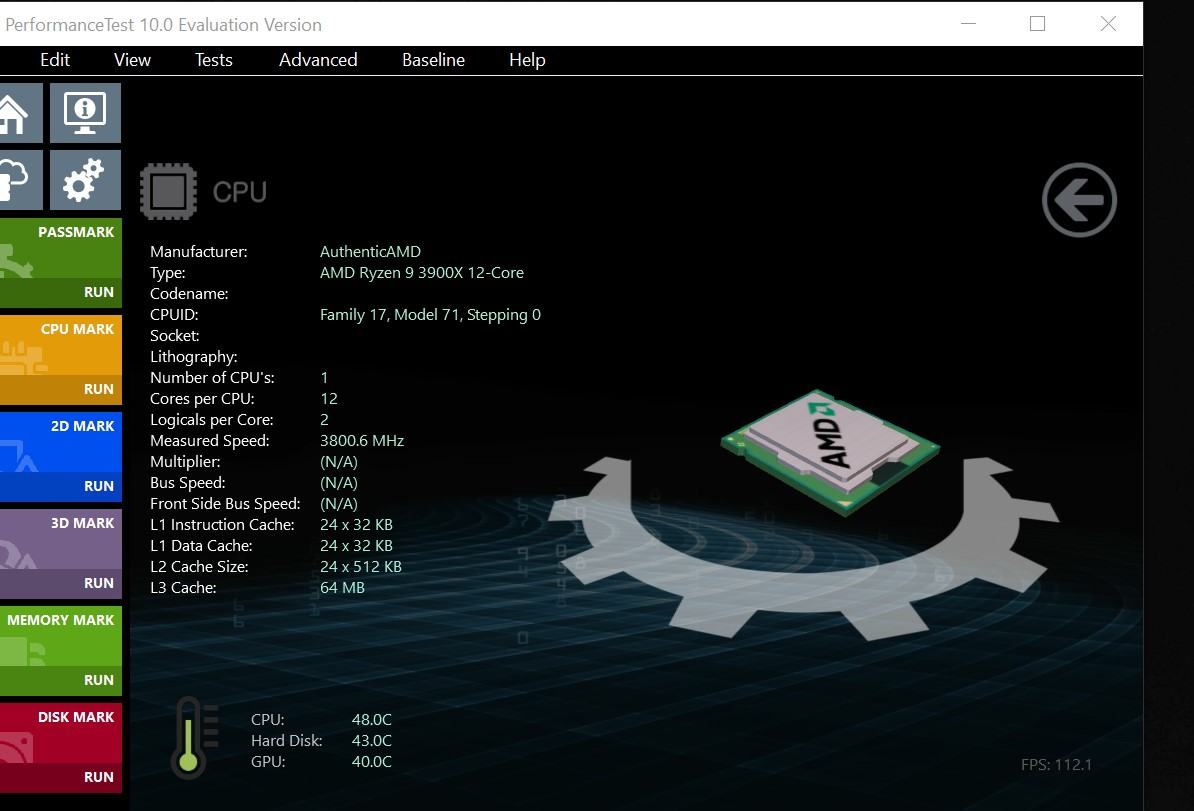Open the Baseline menu
1194x811 pixels.
click(433, 60)
